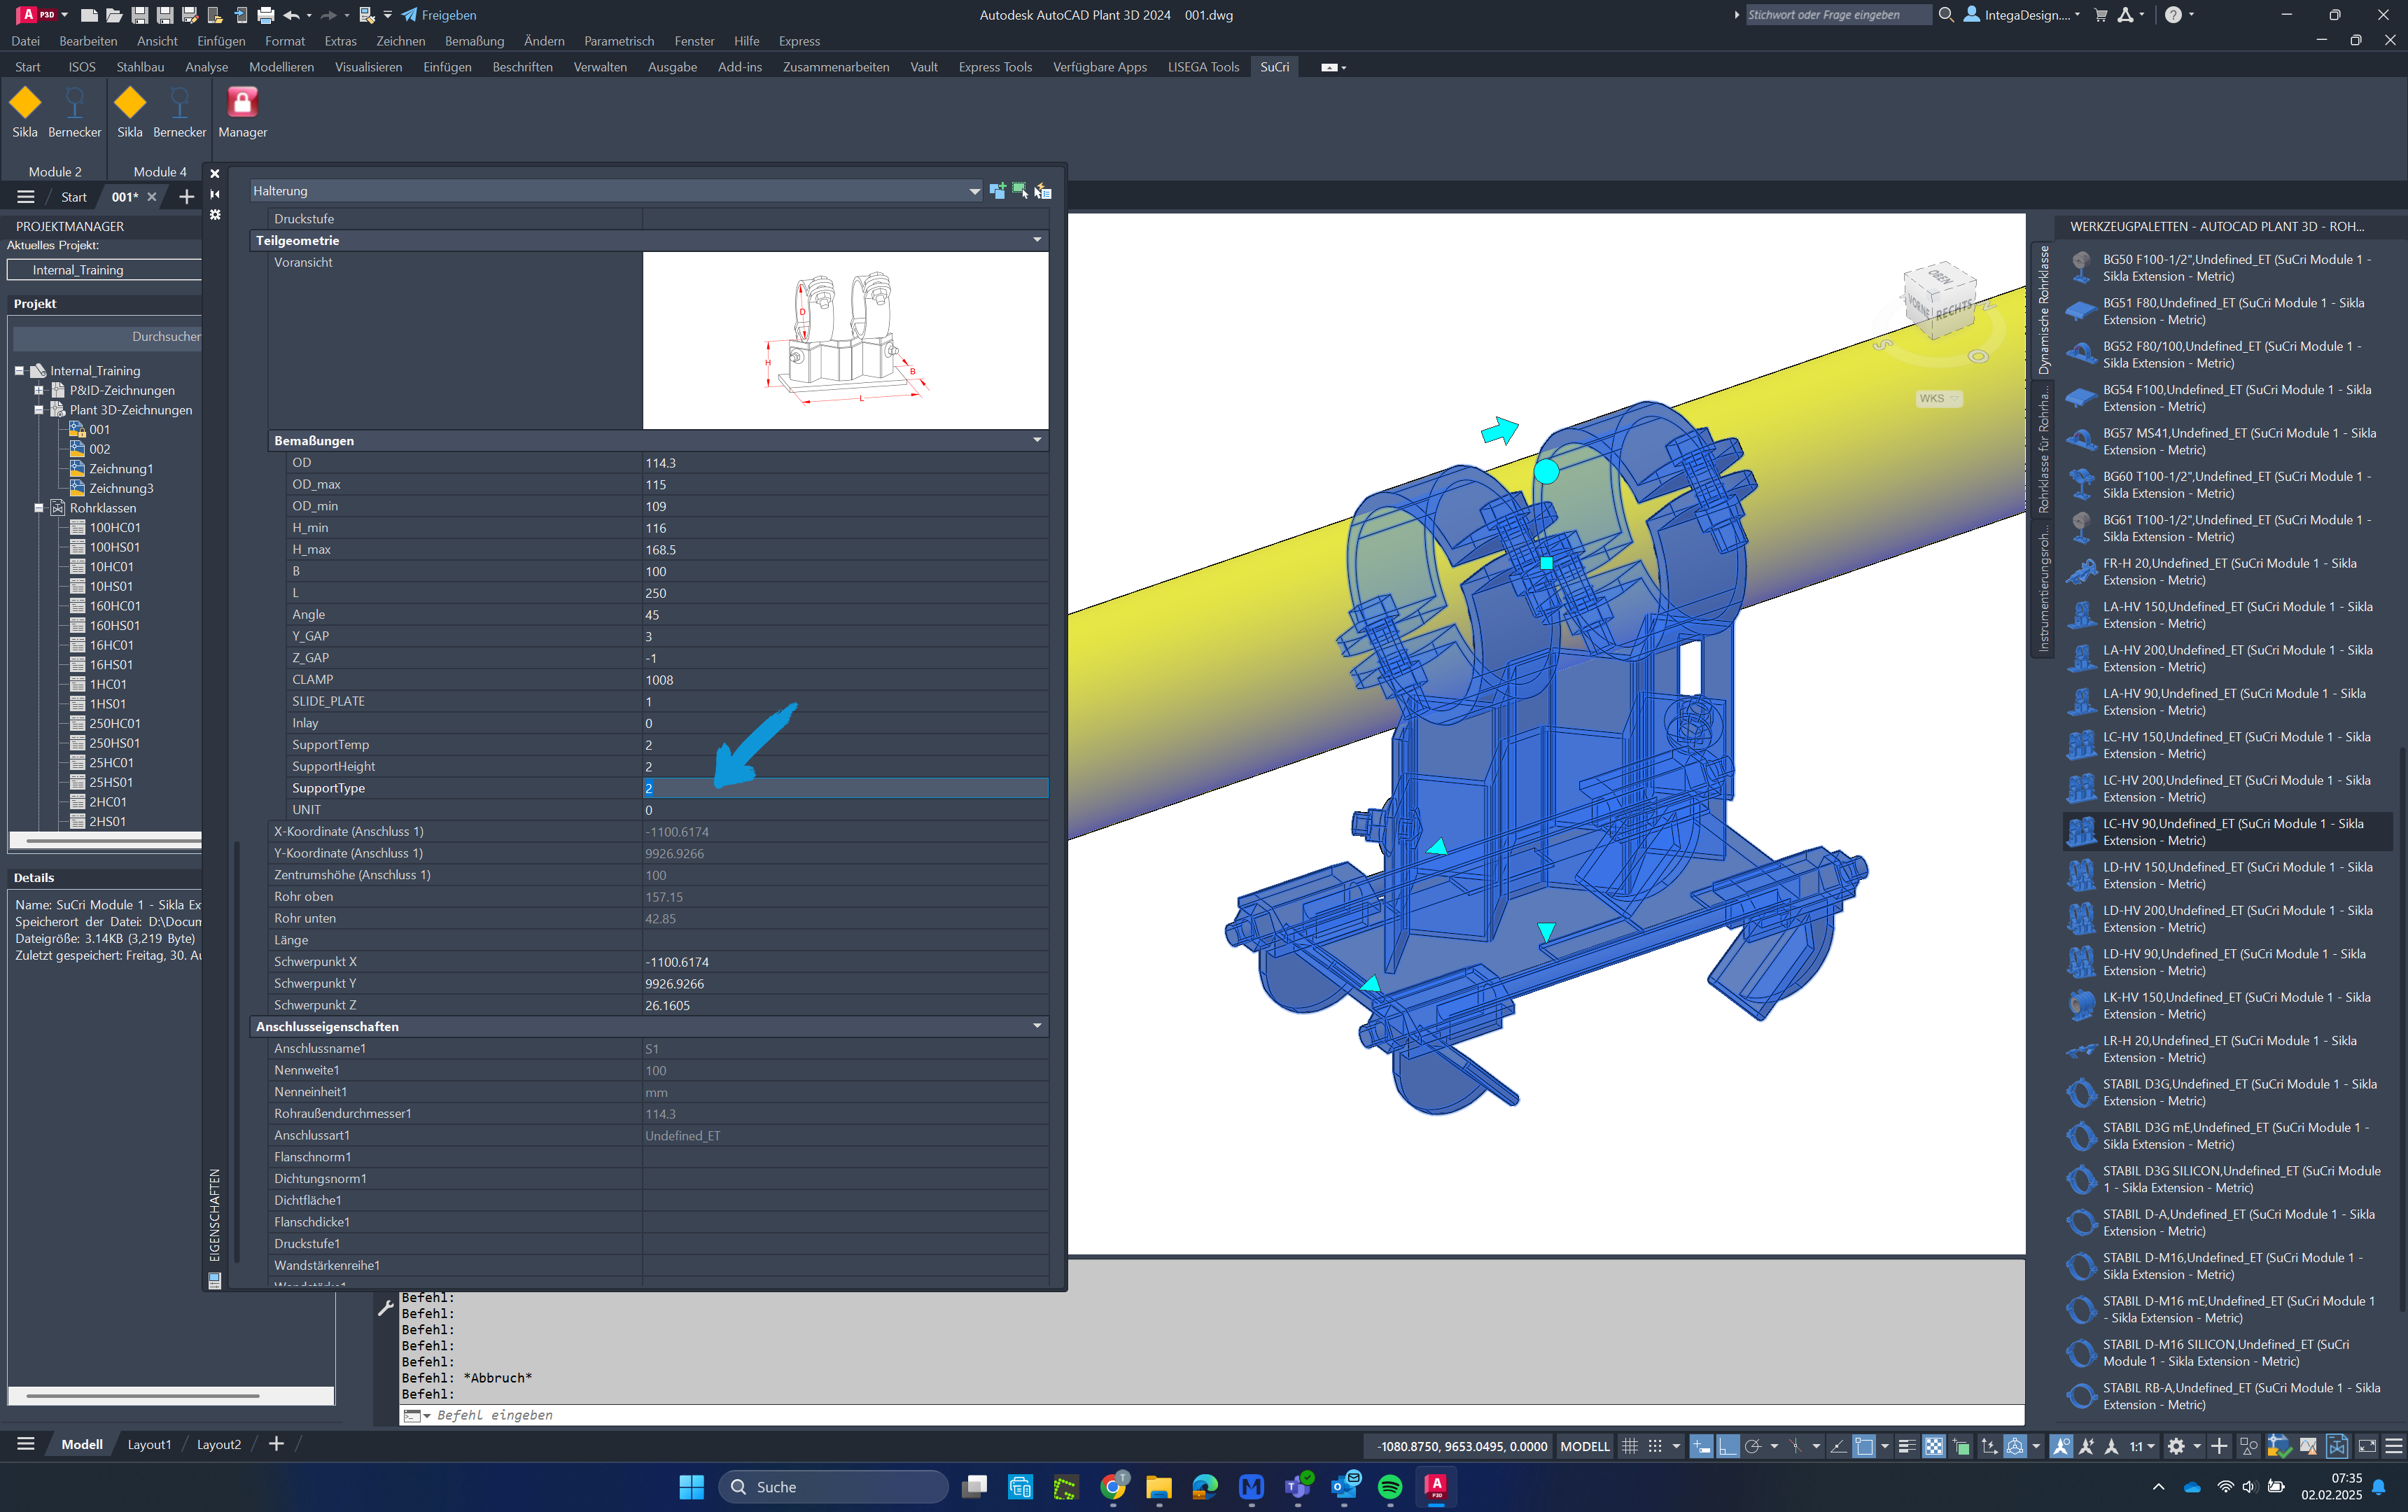Screen dimensions: 2408x1512
Task: Toggle ortho mode in status bar
Action: click(1727, 1446)
